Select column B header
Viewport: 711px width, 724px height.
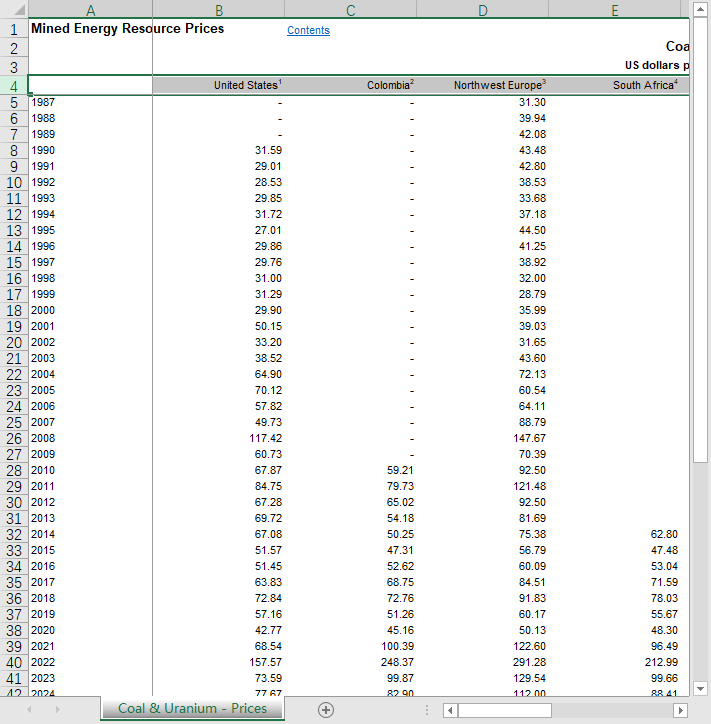(219, 10)
